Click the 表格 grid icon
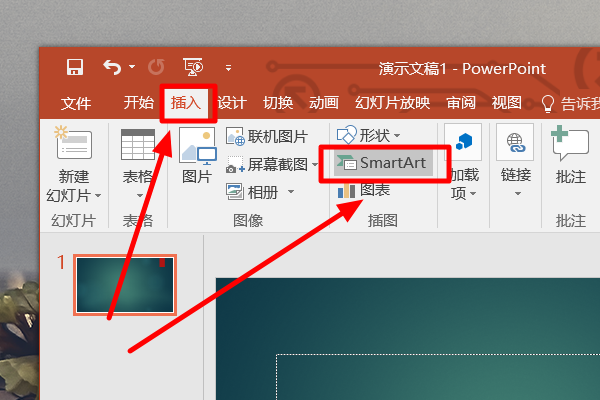Viewport: 600px width, 400px height. coord(138,144)
